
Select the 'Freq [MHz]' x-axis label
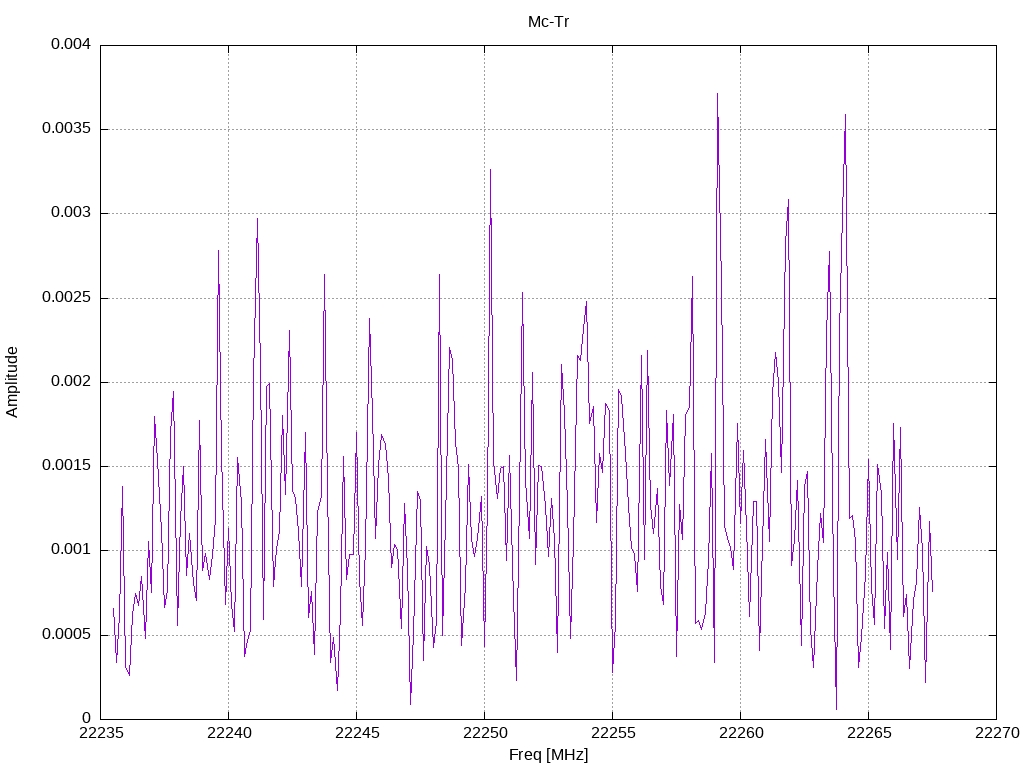pos(549,755)
